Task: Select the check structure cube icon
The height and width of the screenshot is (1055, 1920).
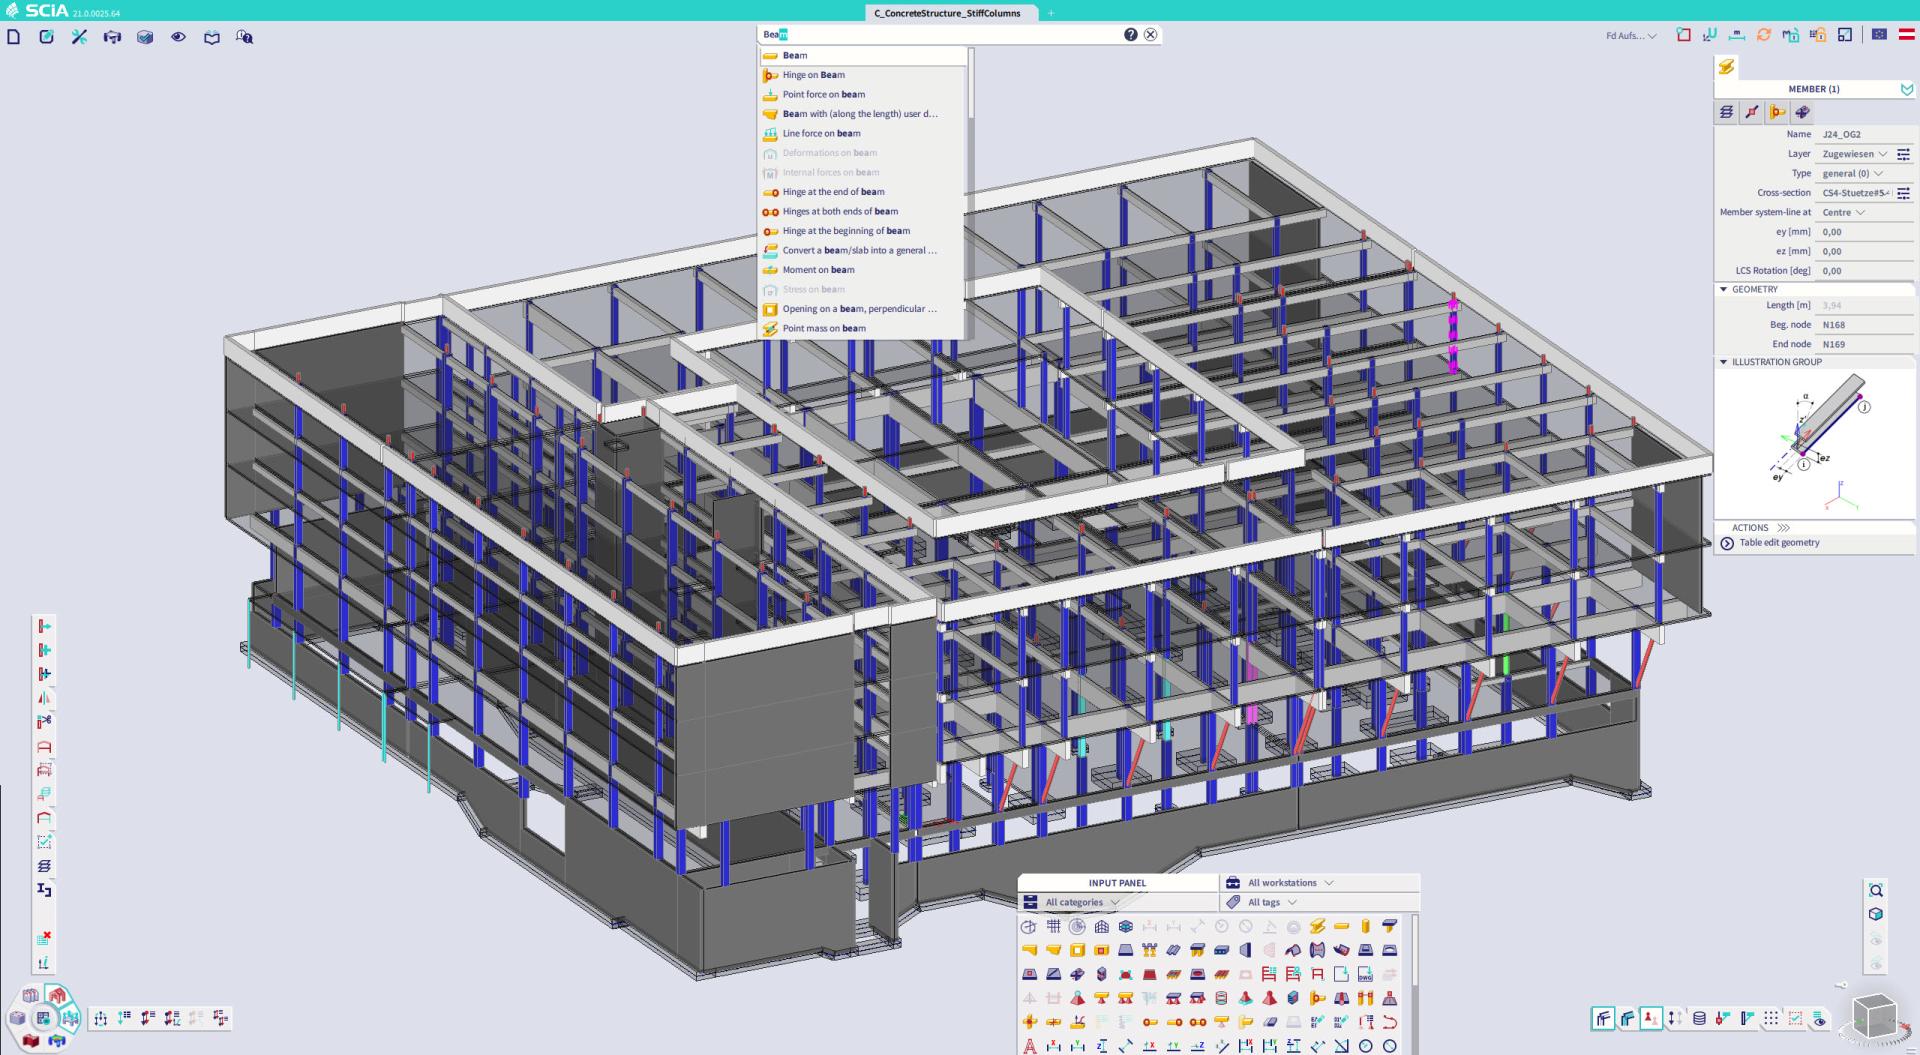Action: coord(145,36)
